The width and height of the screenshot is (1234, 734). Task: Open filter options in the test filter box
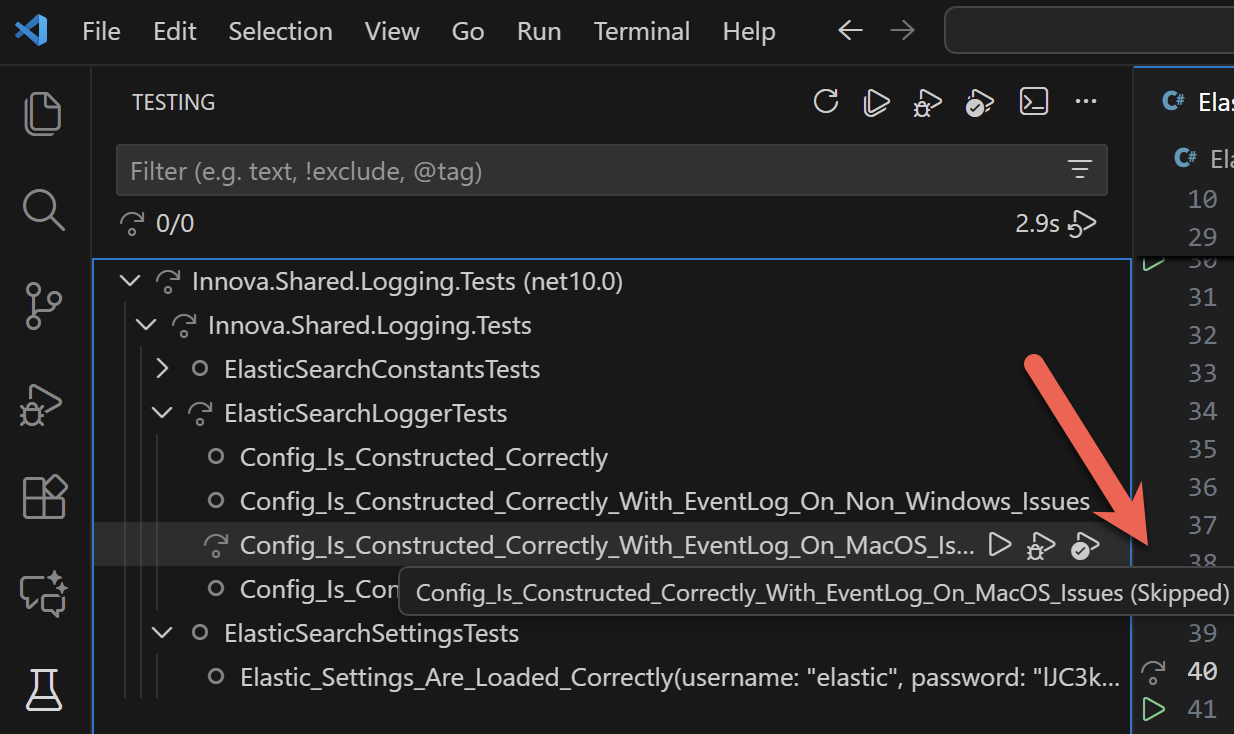pos(1080,170)
